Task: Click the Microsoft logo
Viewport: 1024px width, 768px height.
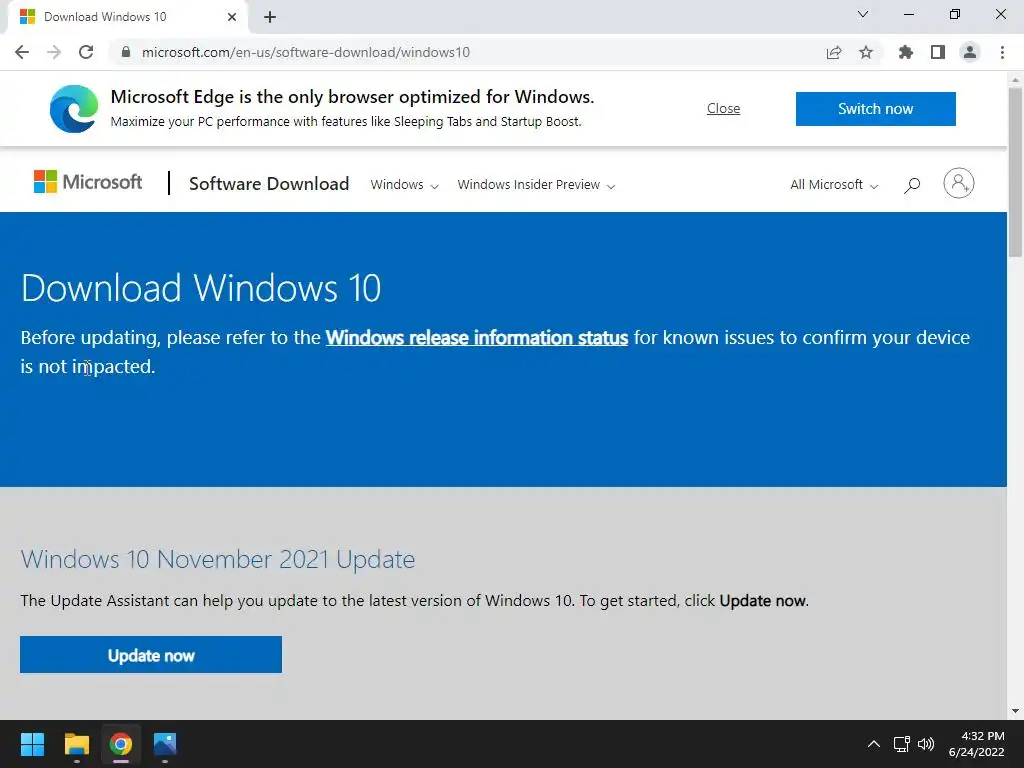Action: [x=88, y=182]
